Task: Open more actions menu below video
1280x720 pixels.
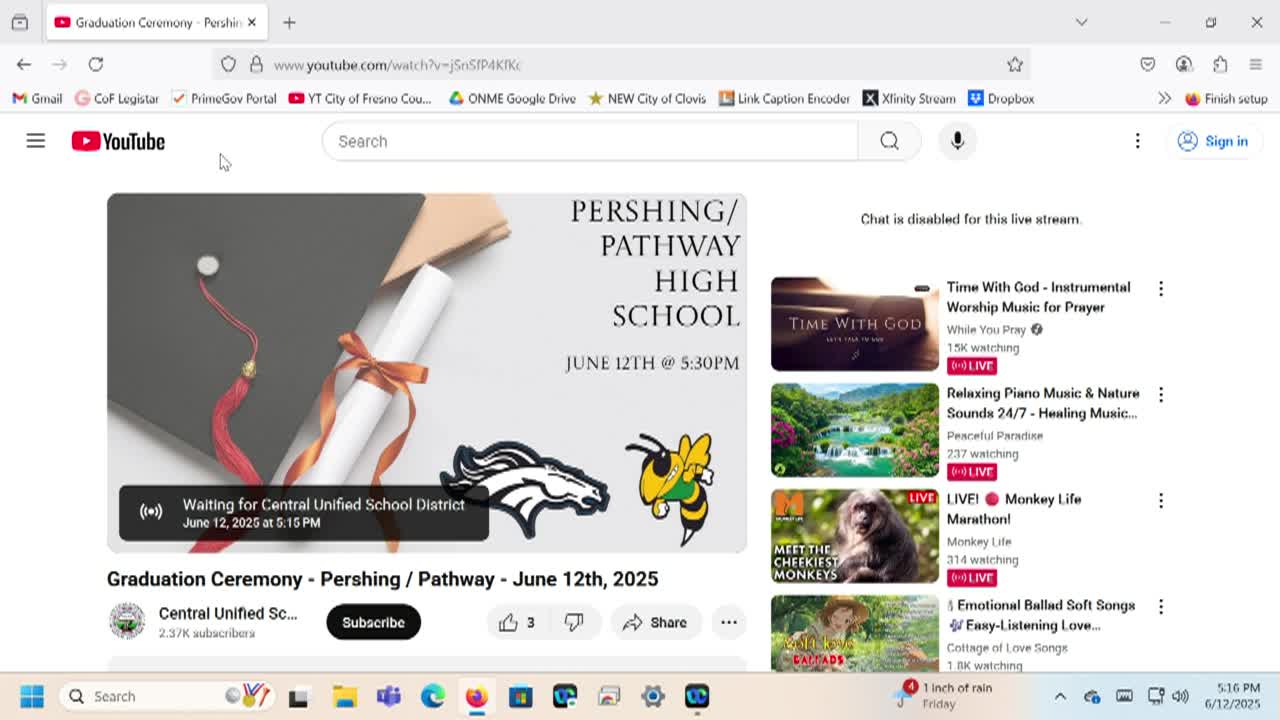Action: 729,622
